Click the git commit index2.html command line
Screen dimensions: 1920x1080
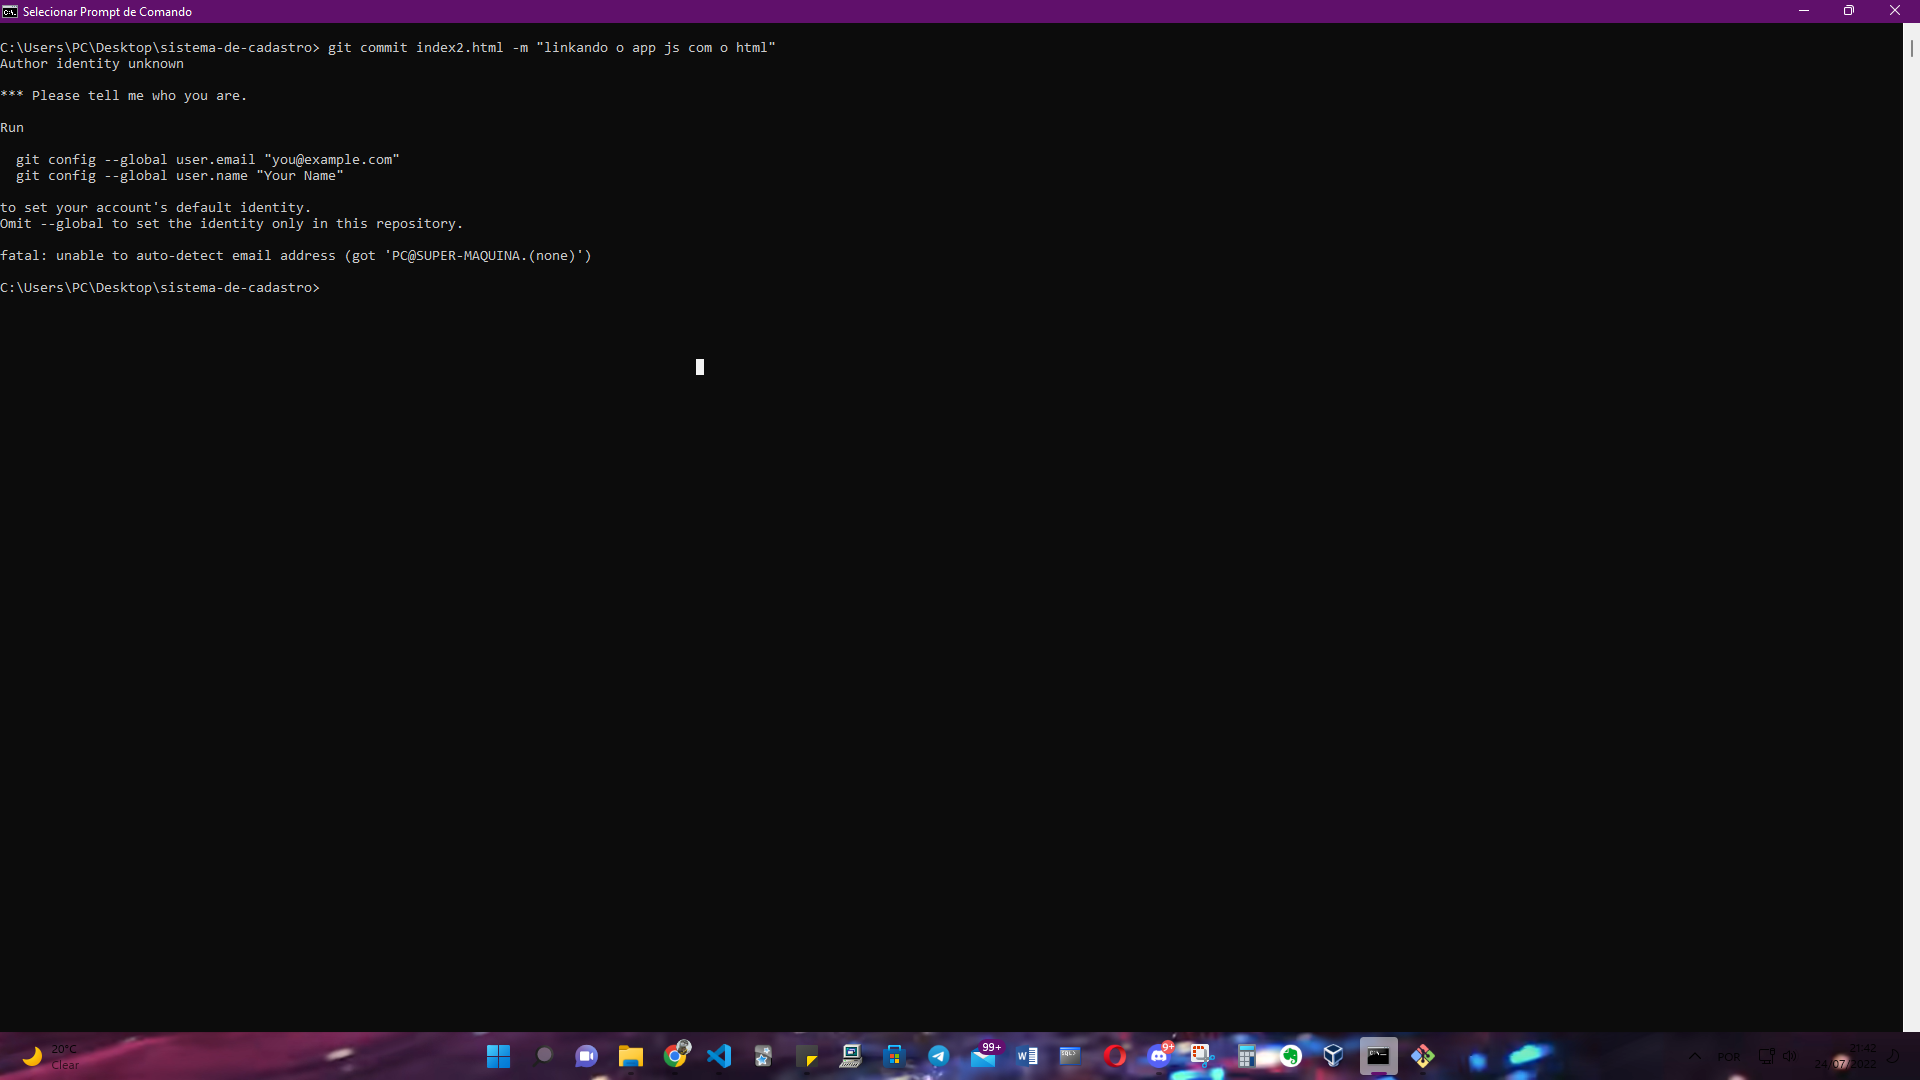tap(388, 47)
